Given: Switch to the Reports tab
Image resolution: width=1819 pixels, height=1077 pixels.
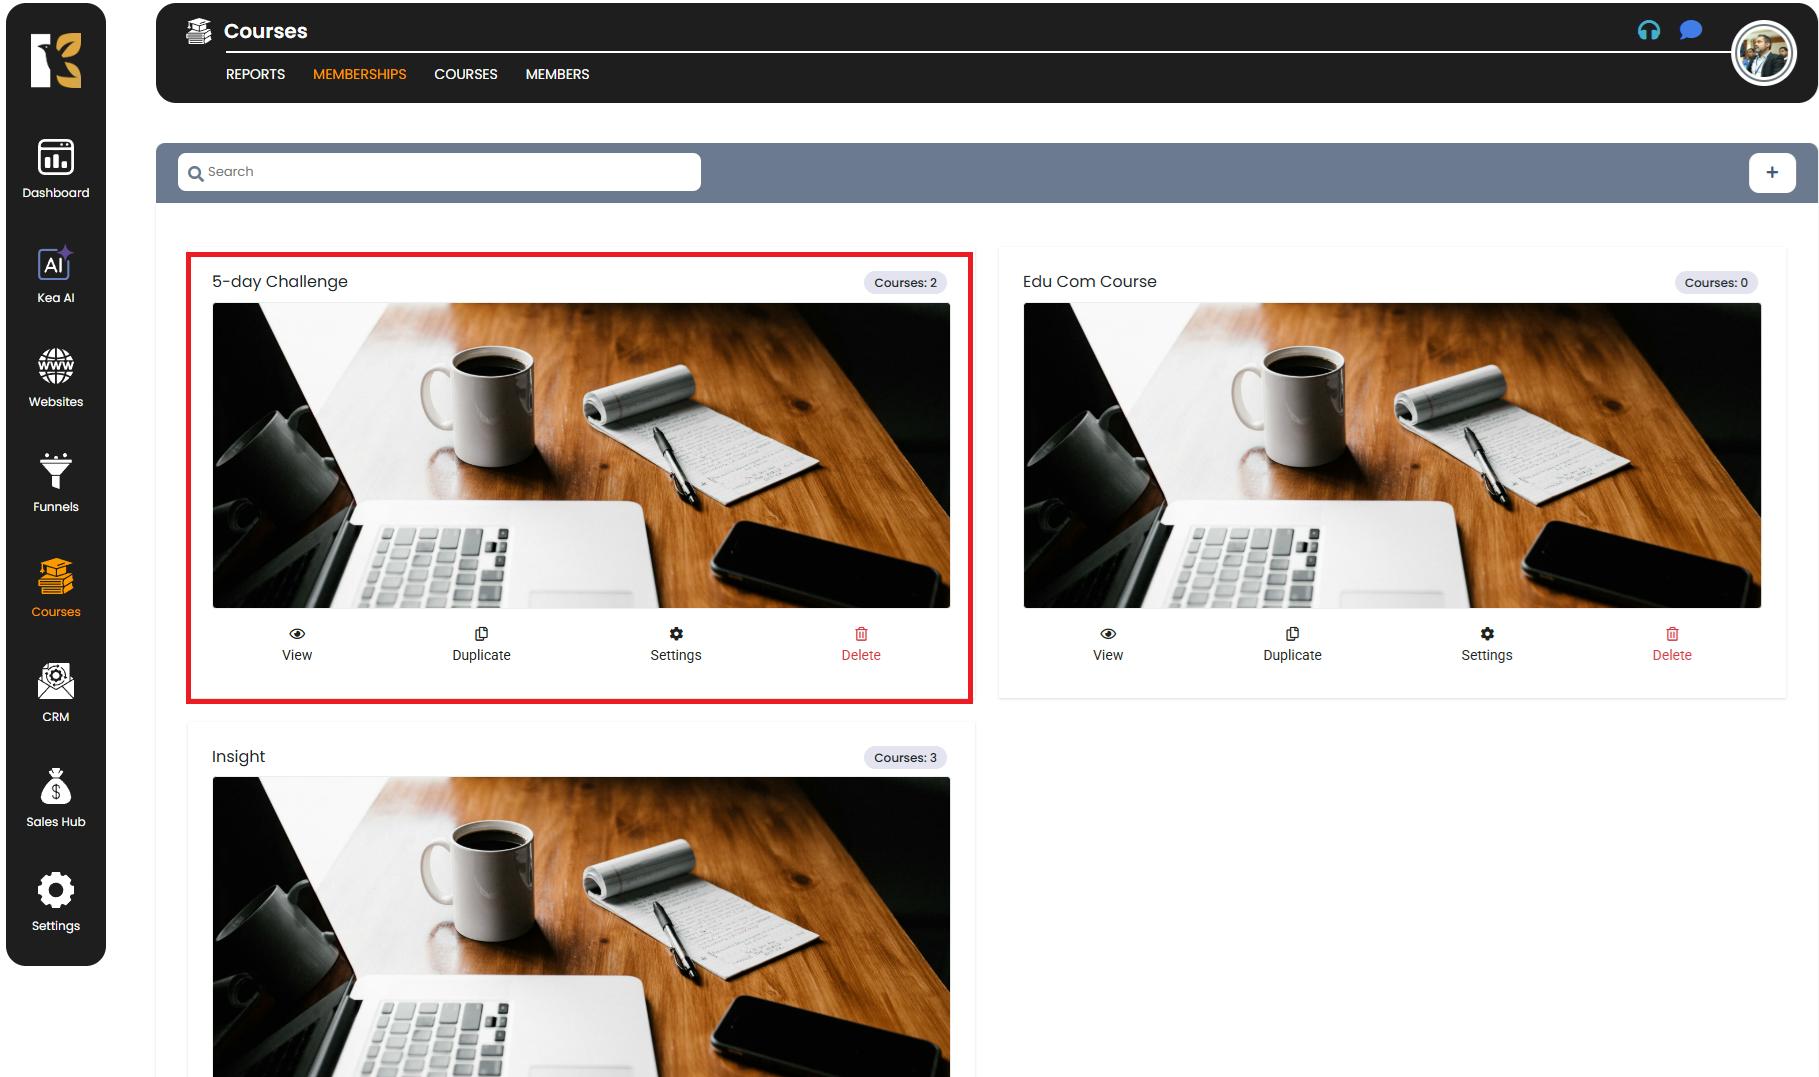Looking at the screenshot, I should (x=255, y=74).
